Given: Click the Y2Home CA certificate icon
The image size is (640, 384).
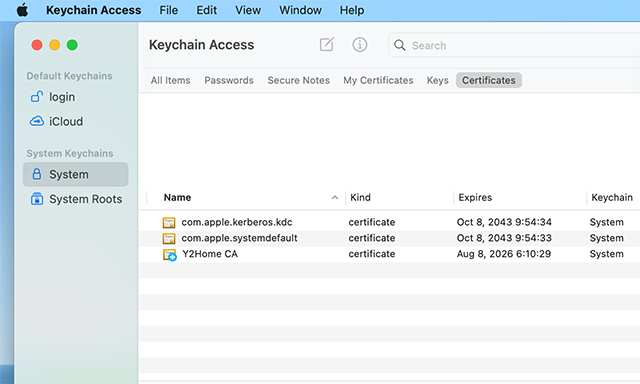Looking at the screenshot, I should pos(169,255).
